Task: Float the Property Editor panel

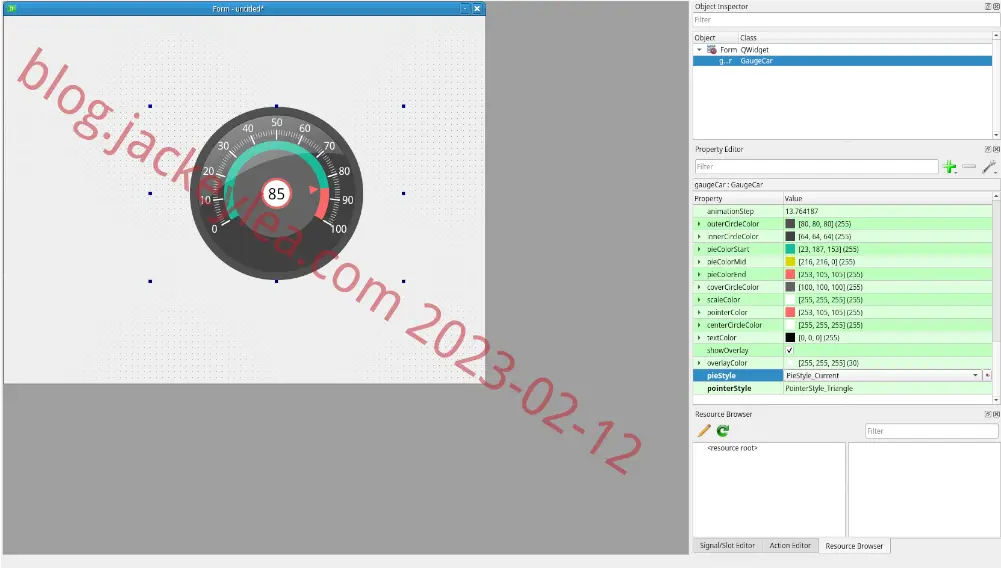Action: pyautogui.click(x=988, y=149)
